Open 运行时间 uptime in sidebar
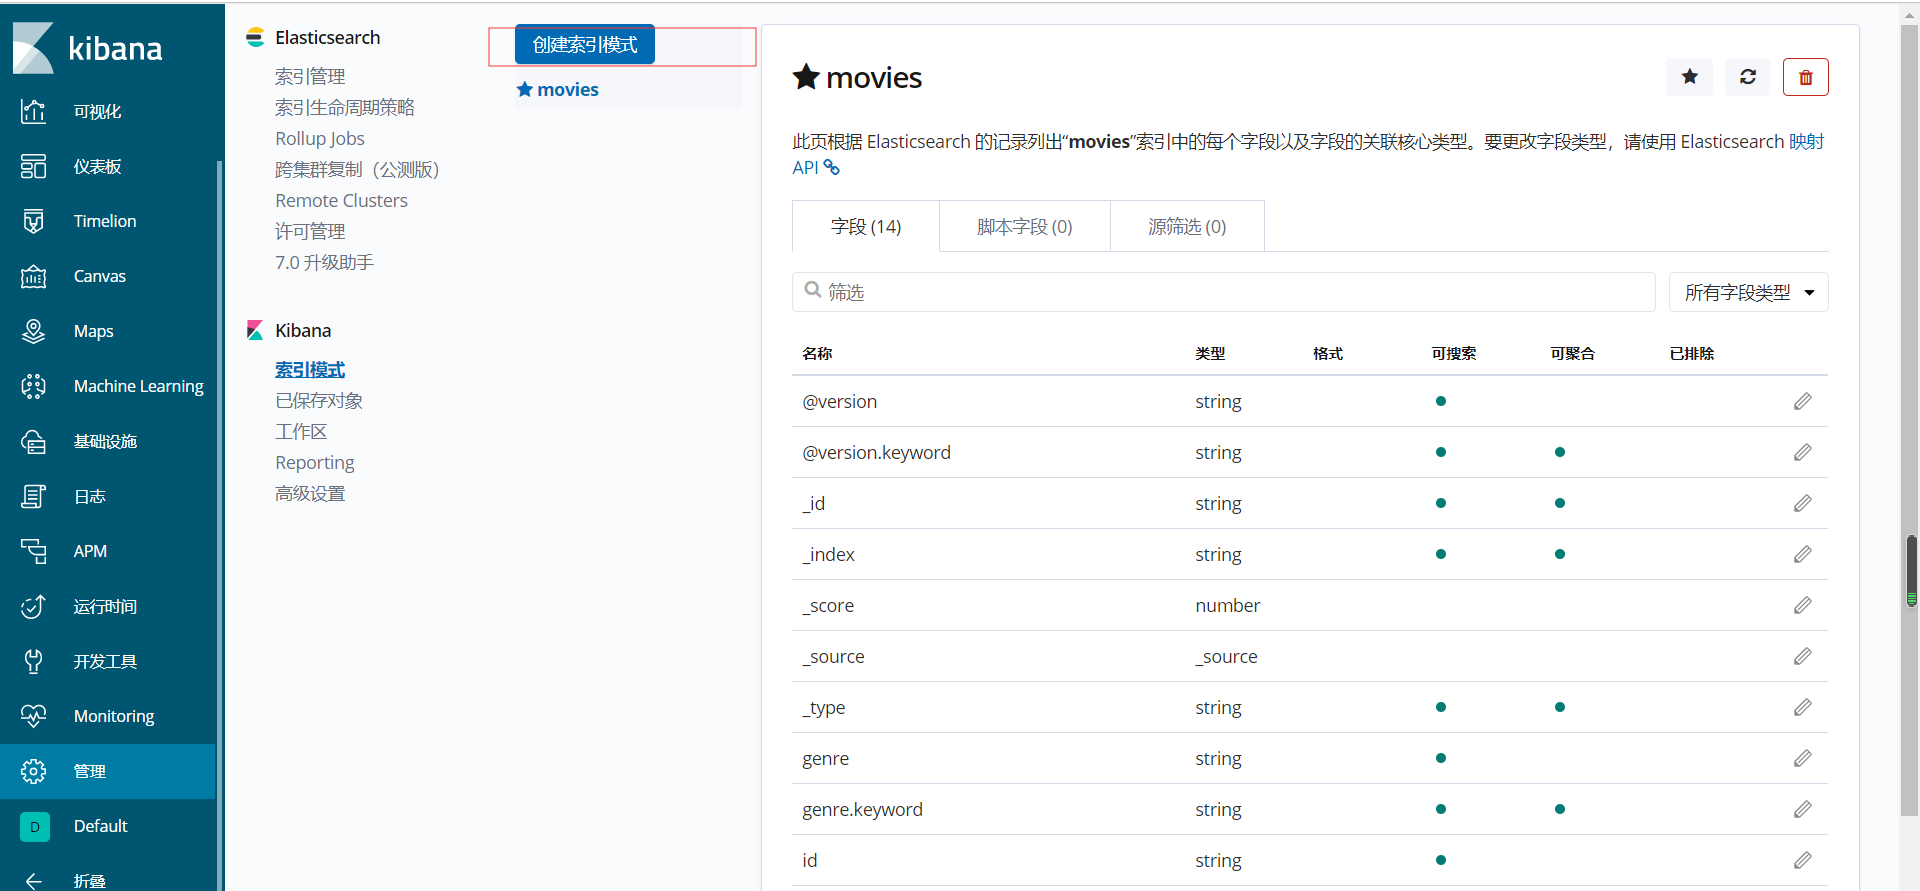1920x891 pixels. pyautogui.click(x=105, y=606)
